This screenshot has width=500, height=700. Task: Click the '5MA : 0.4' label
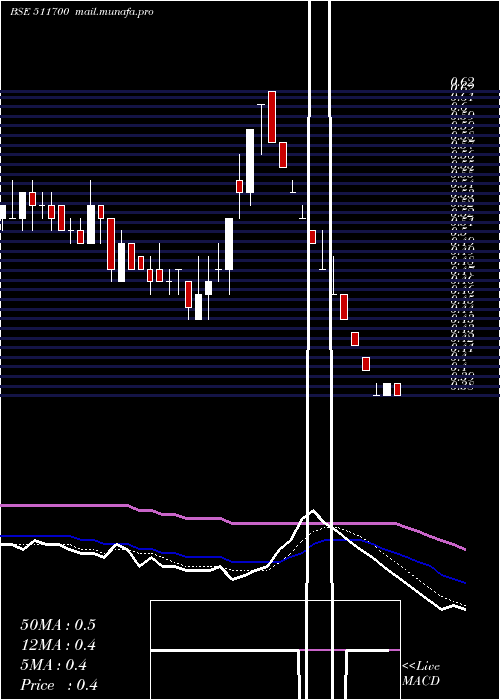[x=54, y=665]
